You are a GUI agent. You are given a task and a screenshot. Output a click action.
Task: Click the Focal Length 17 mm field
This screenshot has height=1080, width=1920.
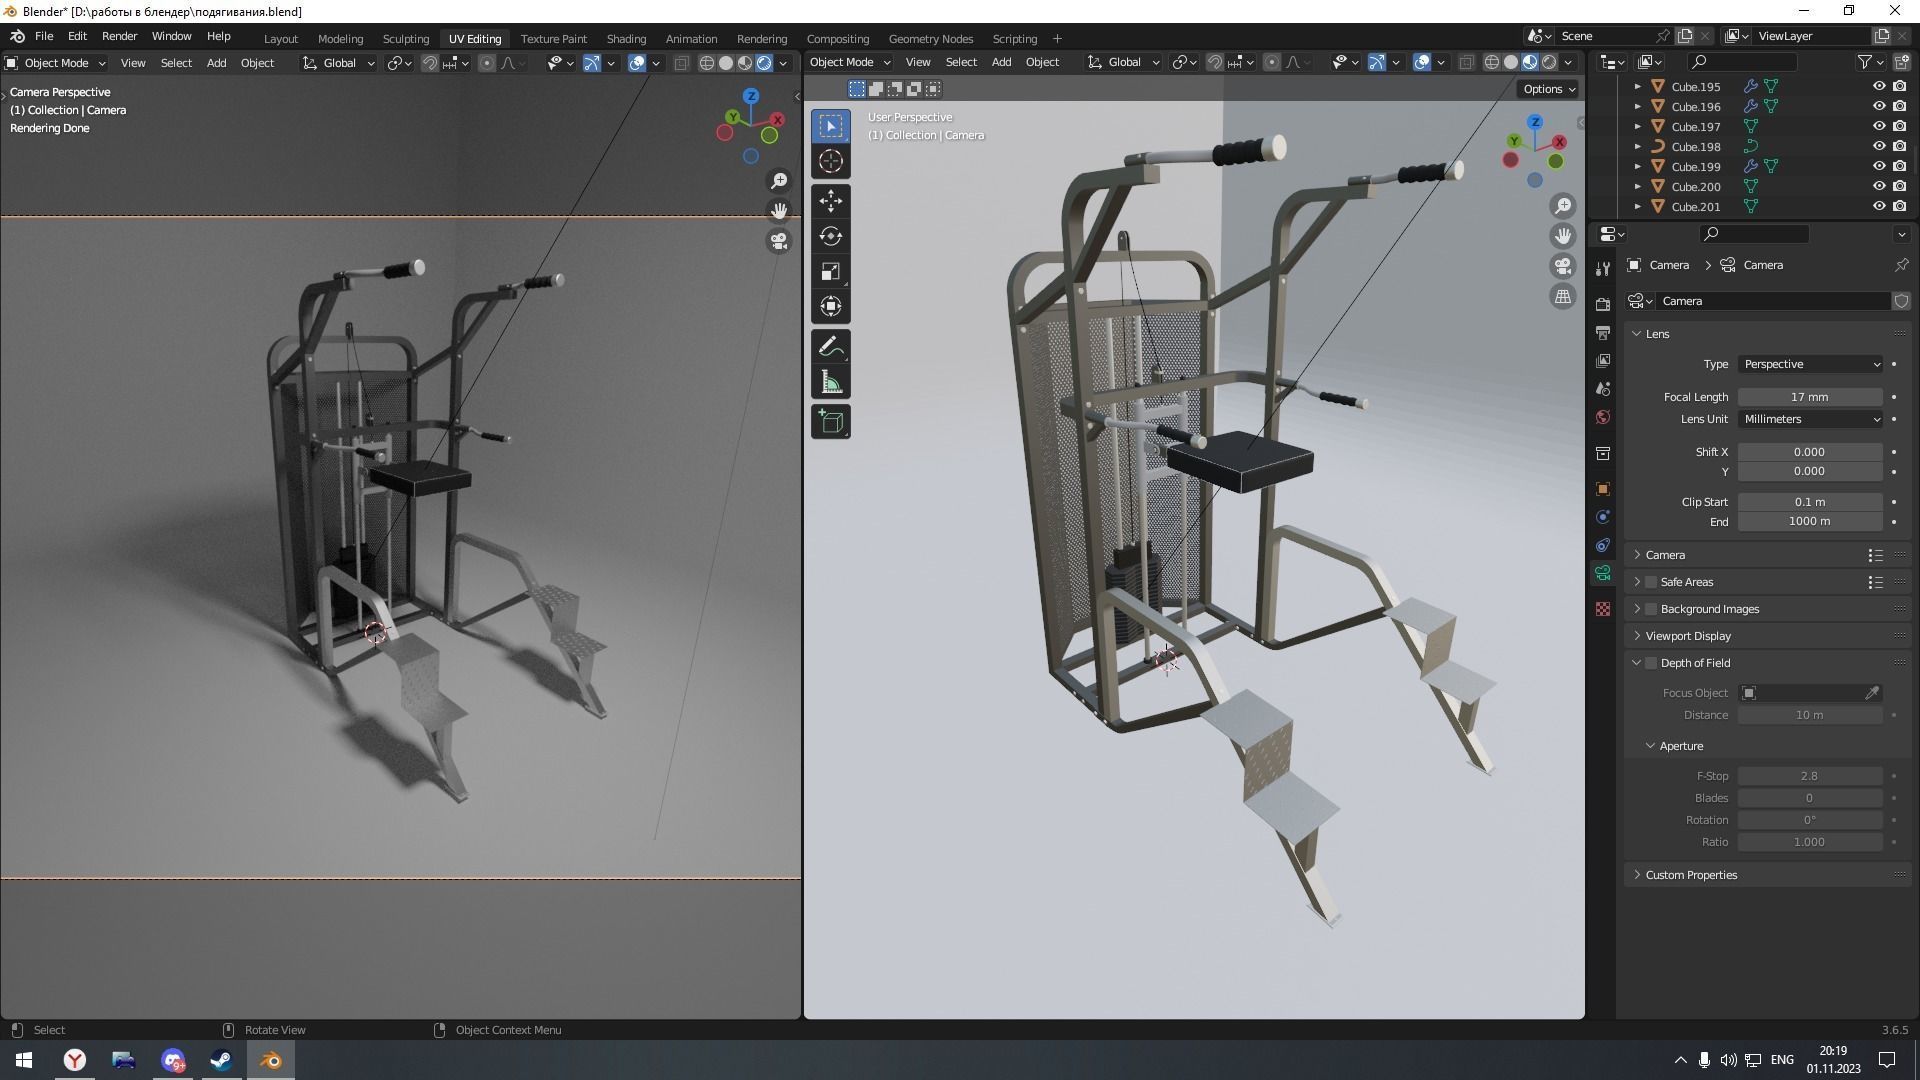[x=1810, y=397]
